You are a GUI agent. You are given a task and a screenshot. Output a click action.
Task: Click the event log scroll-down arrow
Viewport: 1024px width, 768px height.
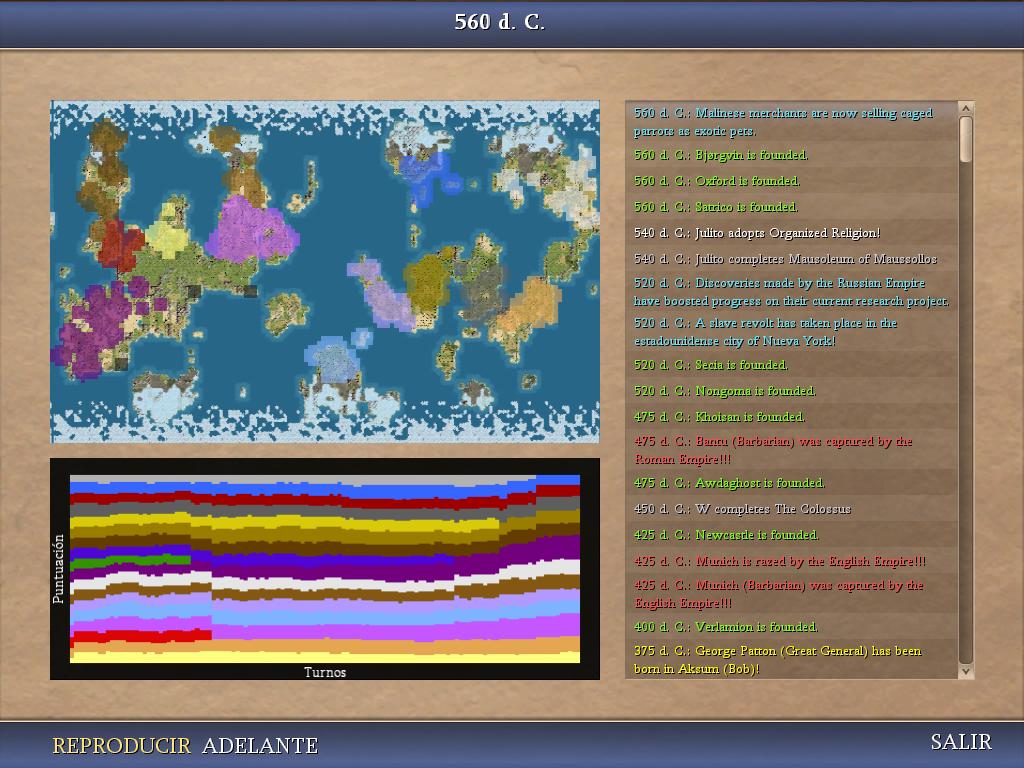(966, 672)
